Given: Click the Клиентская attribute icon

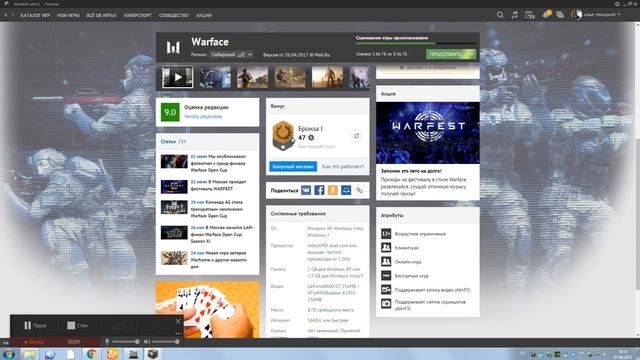Looking at the screenshot, I should (386, 247).
